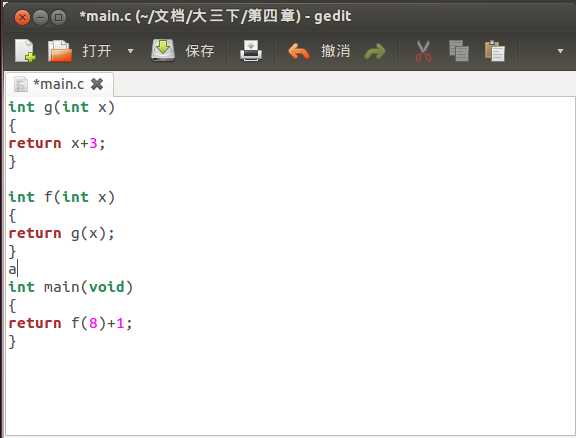Click the line 'return f(8)+1;'
This screenshot has width=576, height=438.
point(70,323)
